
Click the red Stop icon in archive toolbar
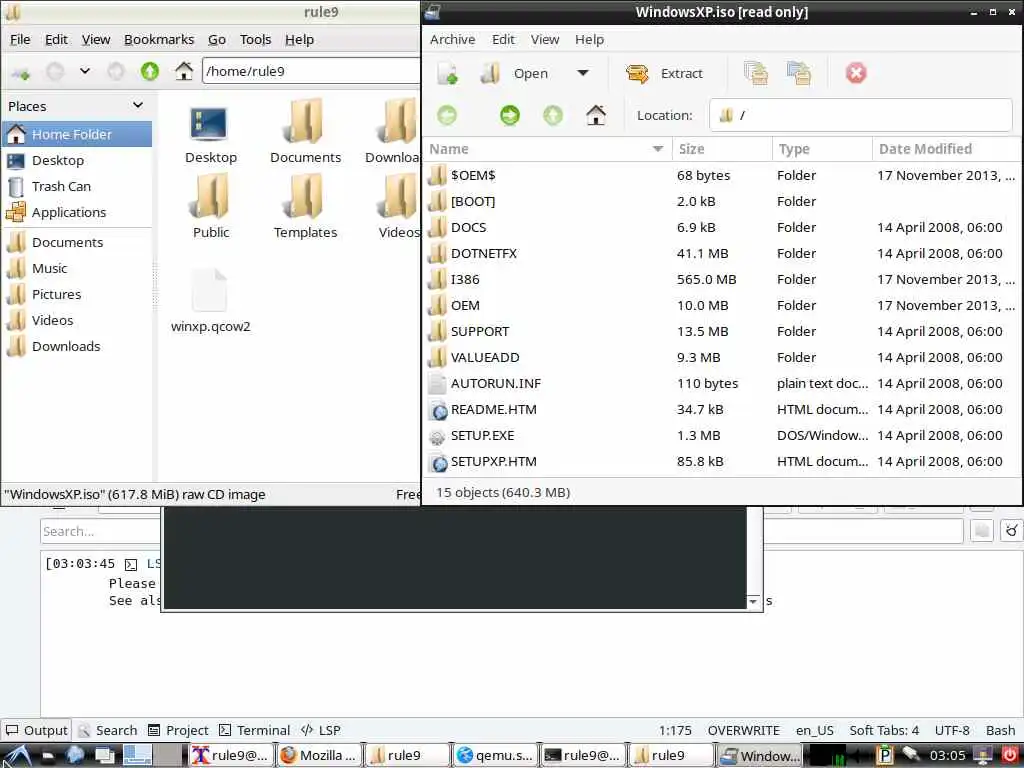[856, 73]
